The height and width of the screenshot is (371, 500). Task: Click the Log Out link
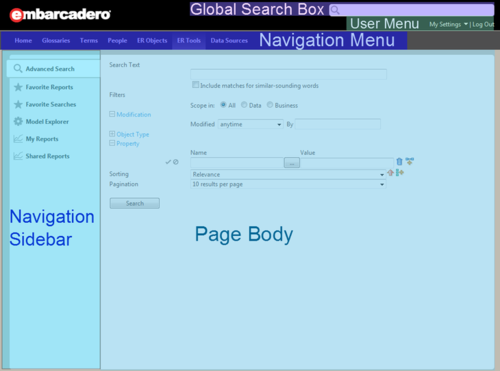(x=483, y=24)
